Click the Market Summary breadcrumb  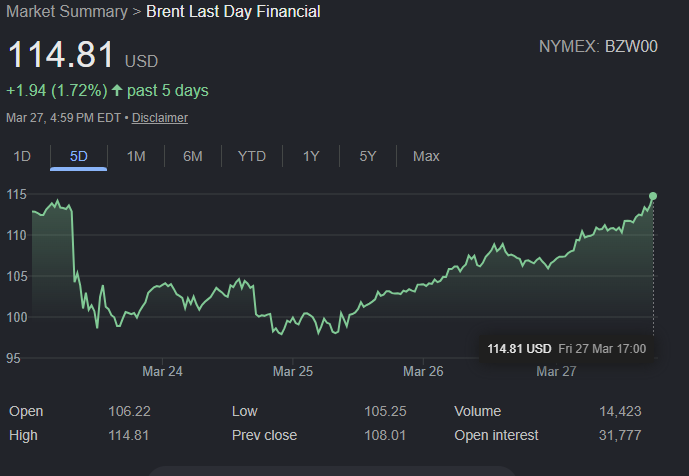point(65,12)
